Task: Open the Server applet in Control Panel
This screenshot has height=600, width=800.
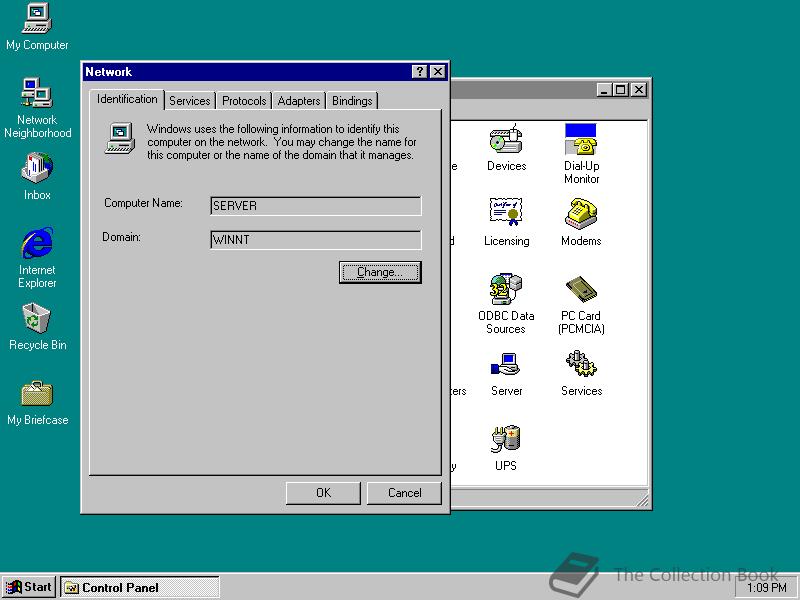Action: click(506, 373)
